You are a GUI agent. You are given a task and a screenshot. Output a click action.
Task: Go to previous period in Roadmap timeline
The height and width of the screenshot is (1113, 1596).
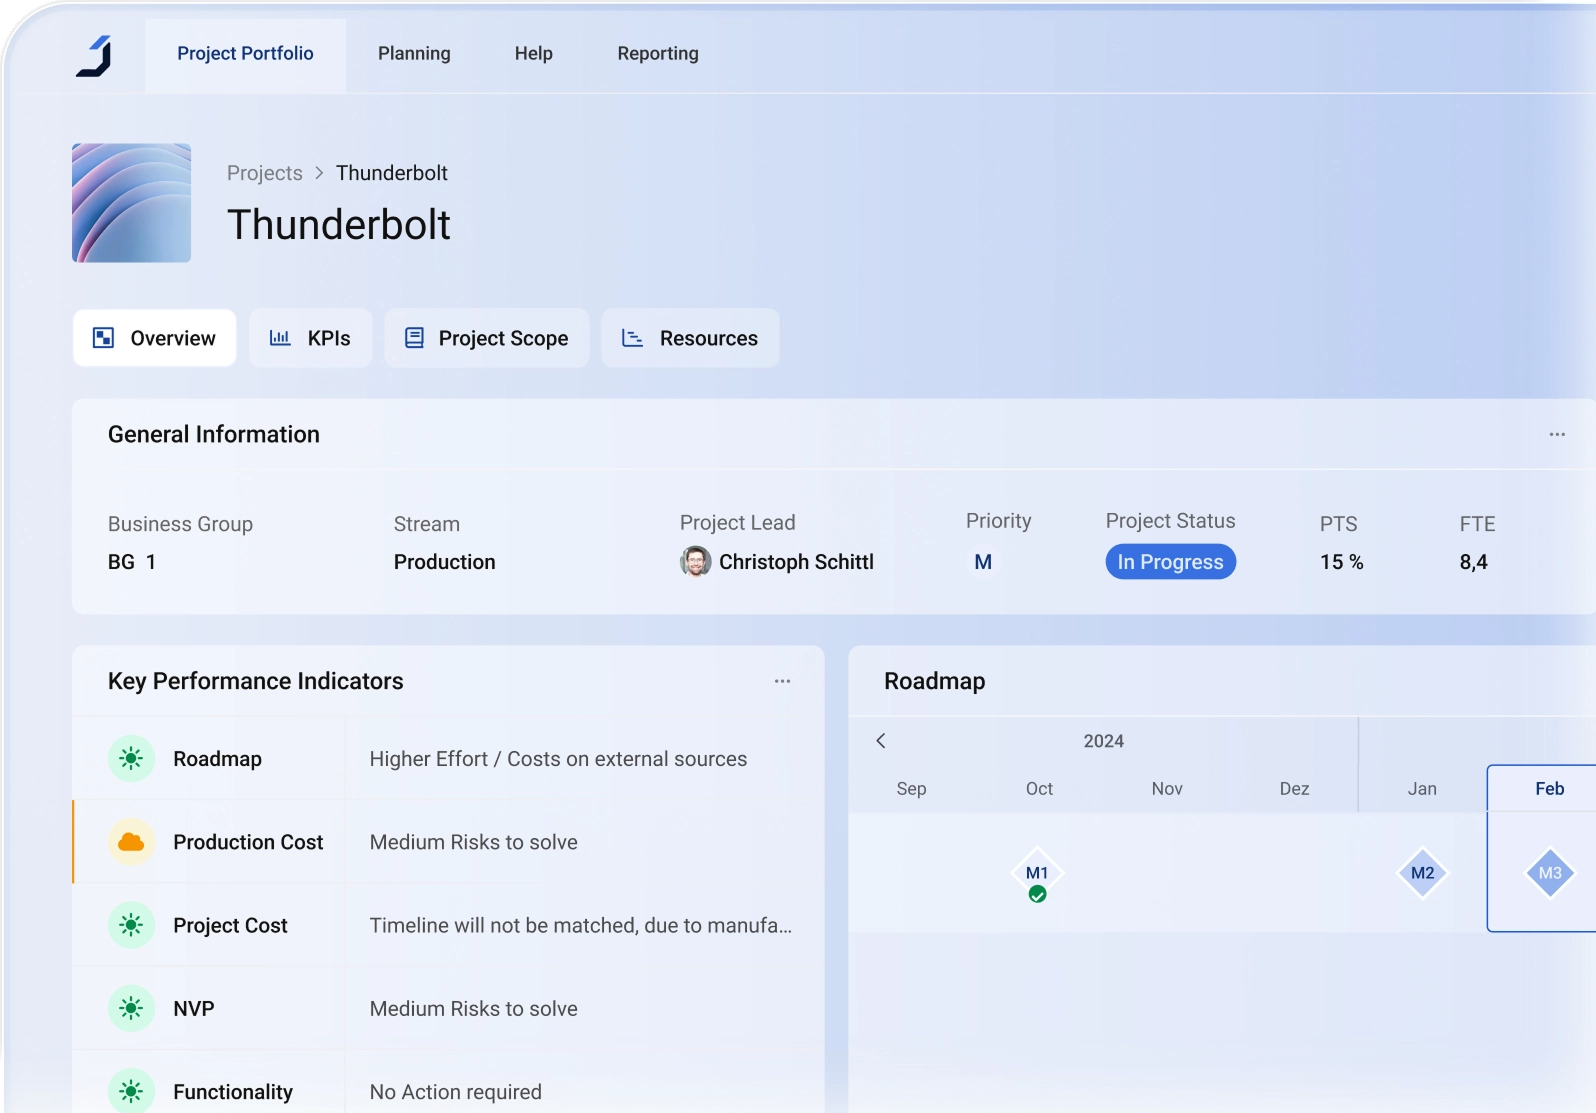pos(881,741)
